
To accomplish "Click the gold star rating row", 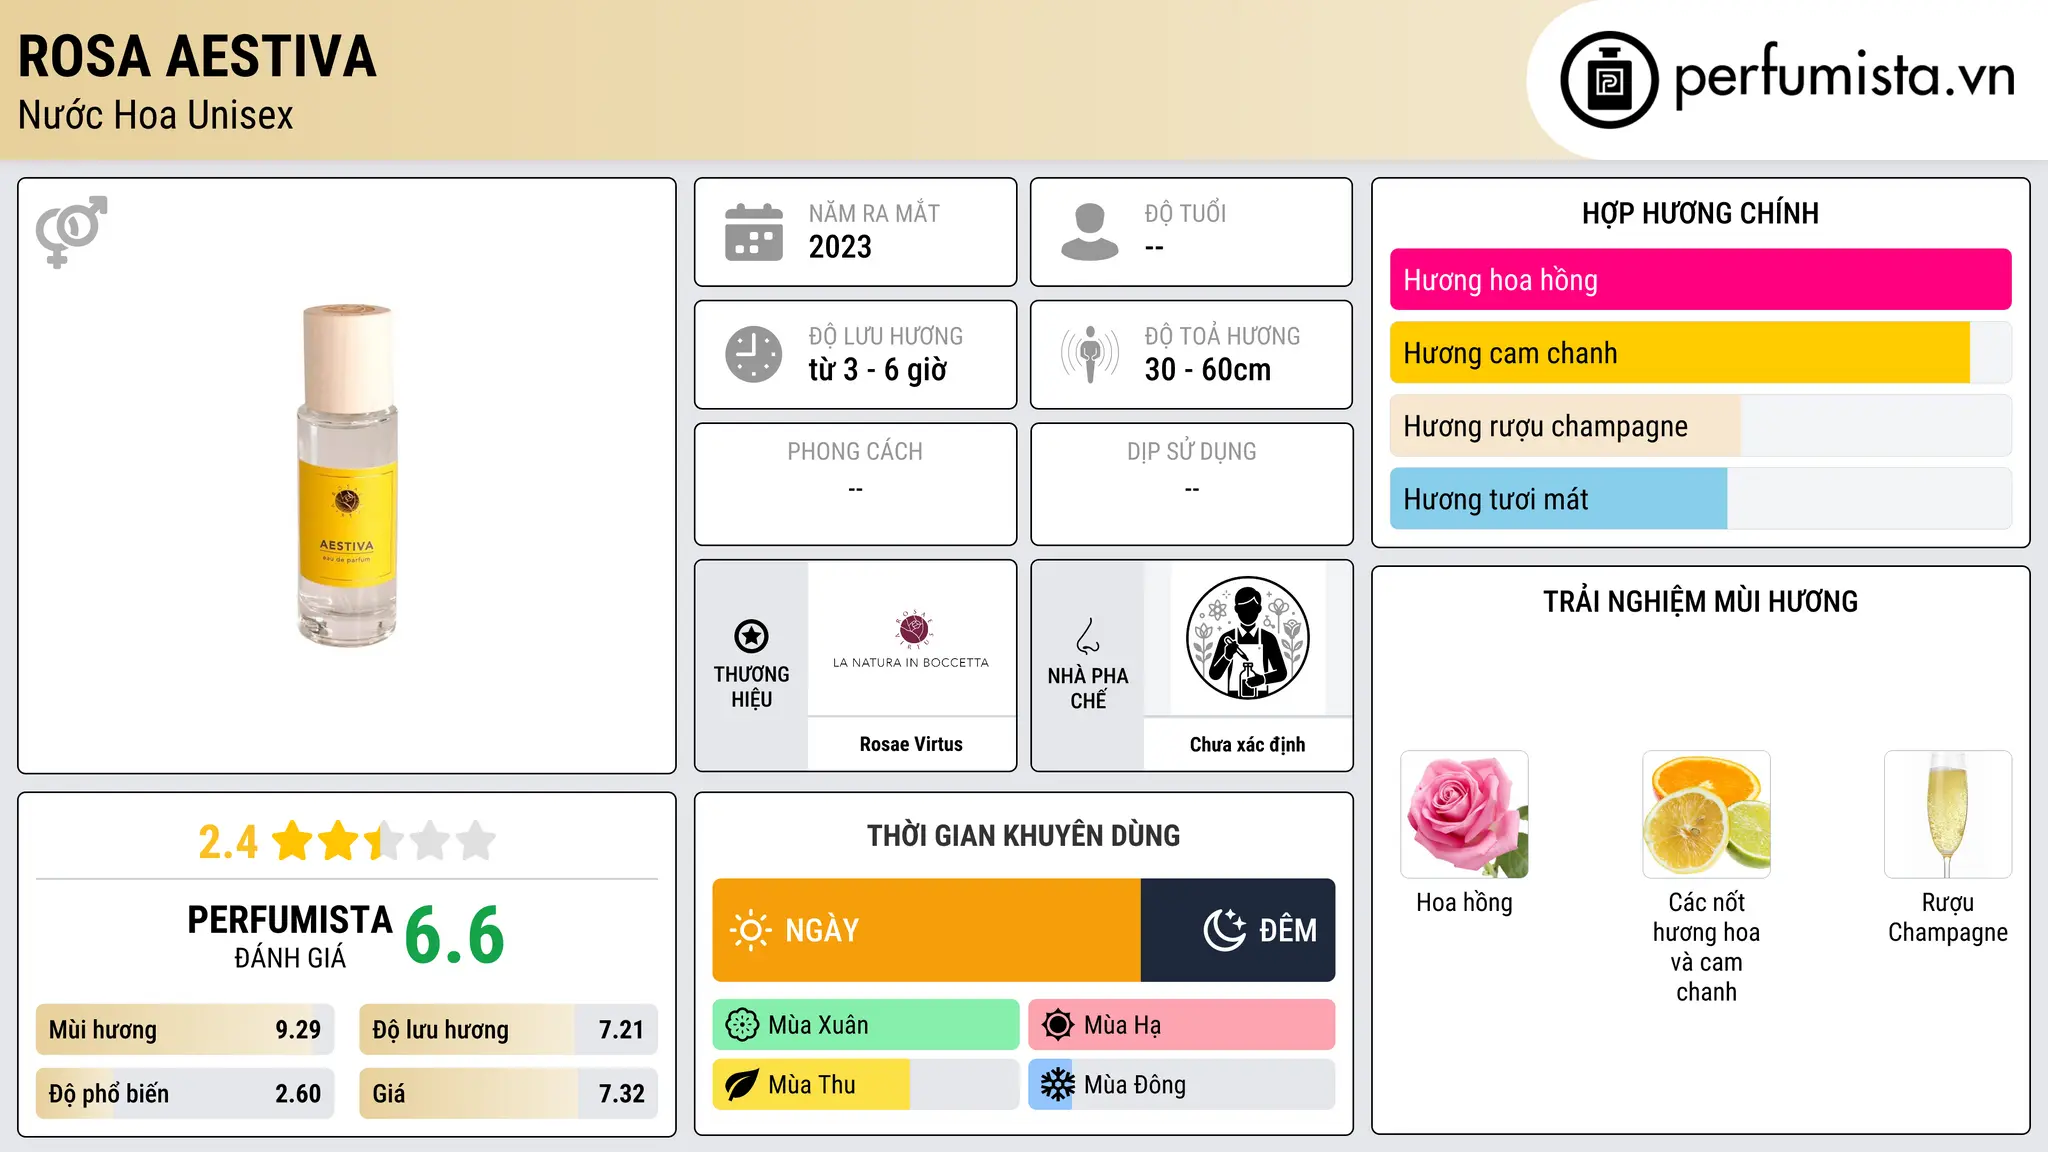I will (x=384, y=841).
